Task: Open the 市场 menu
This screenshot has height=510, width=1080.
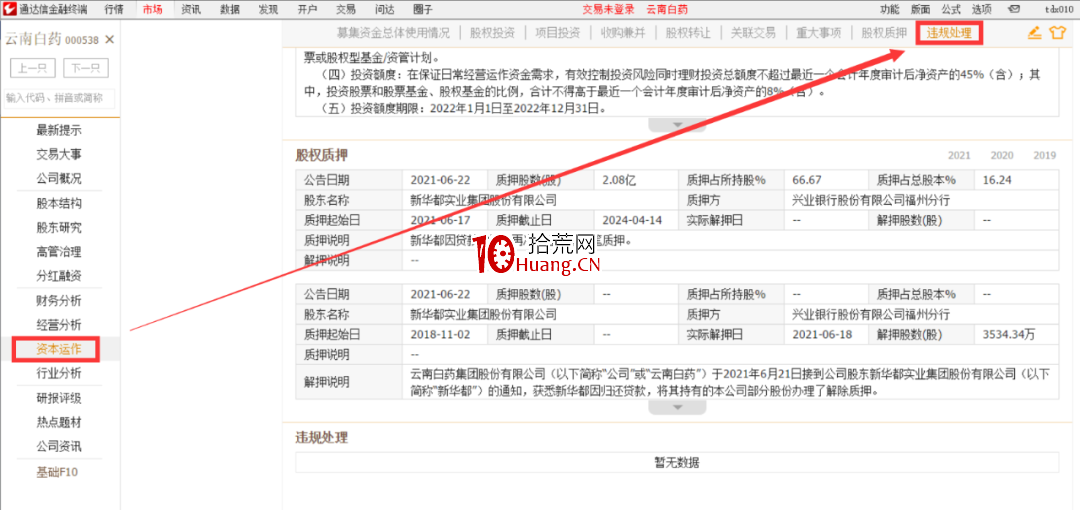Action: coord(153,9)
